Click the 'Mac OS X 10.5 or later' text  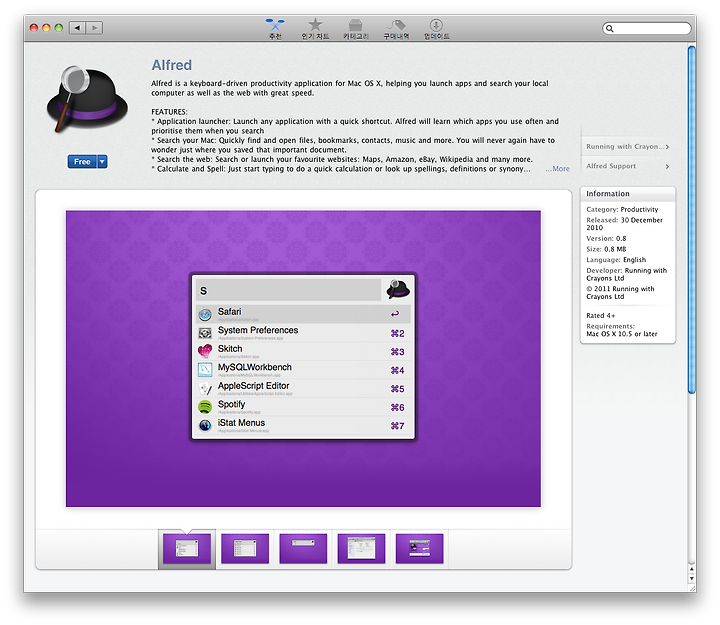[x=622, y=334]
